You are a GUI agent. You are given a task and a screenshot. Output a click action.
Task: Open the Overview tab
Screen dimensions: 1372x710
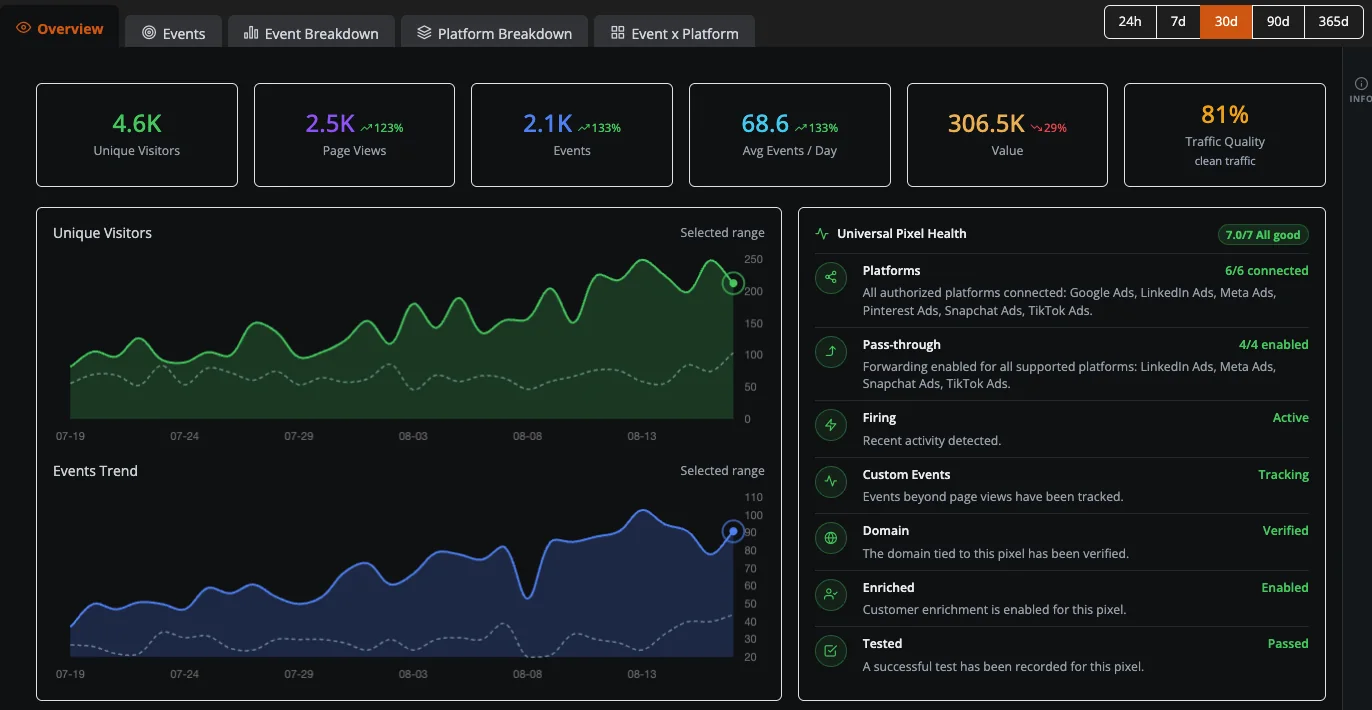(60, 29)
